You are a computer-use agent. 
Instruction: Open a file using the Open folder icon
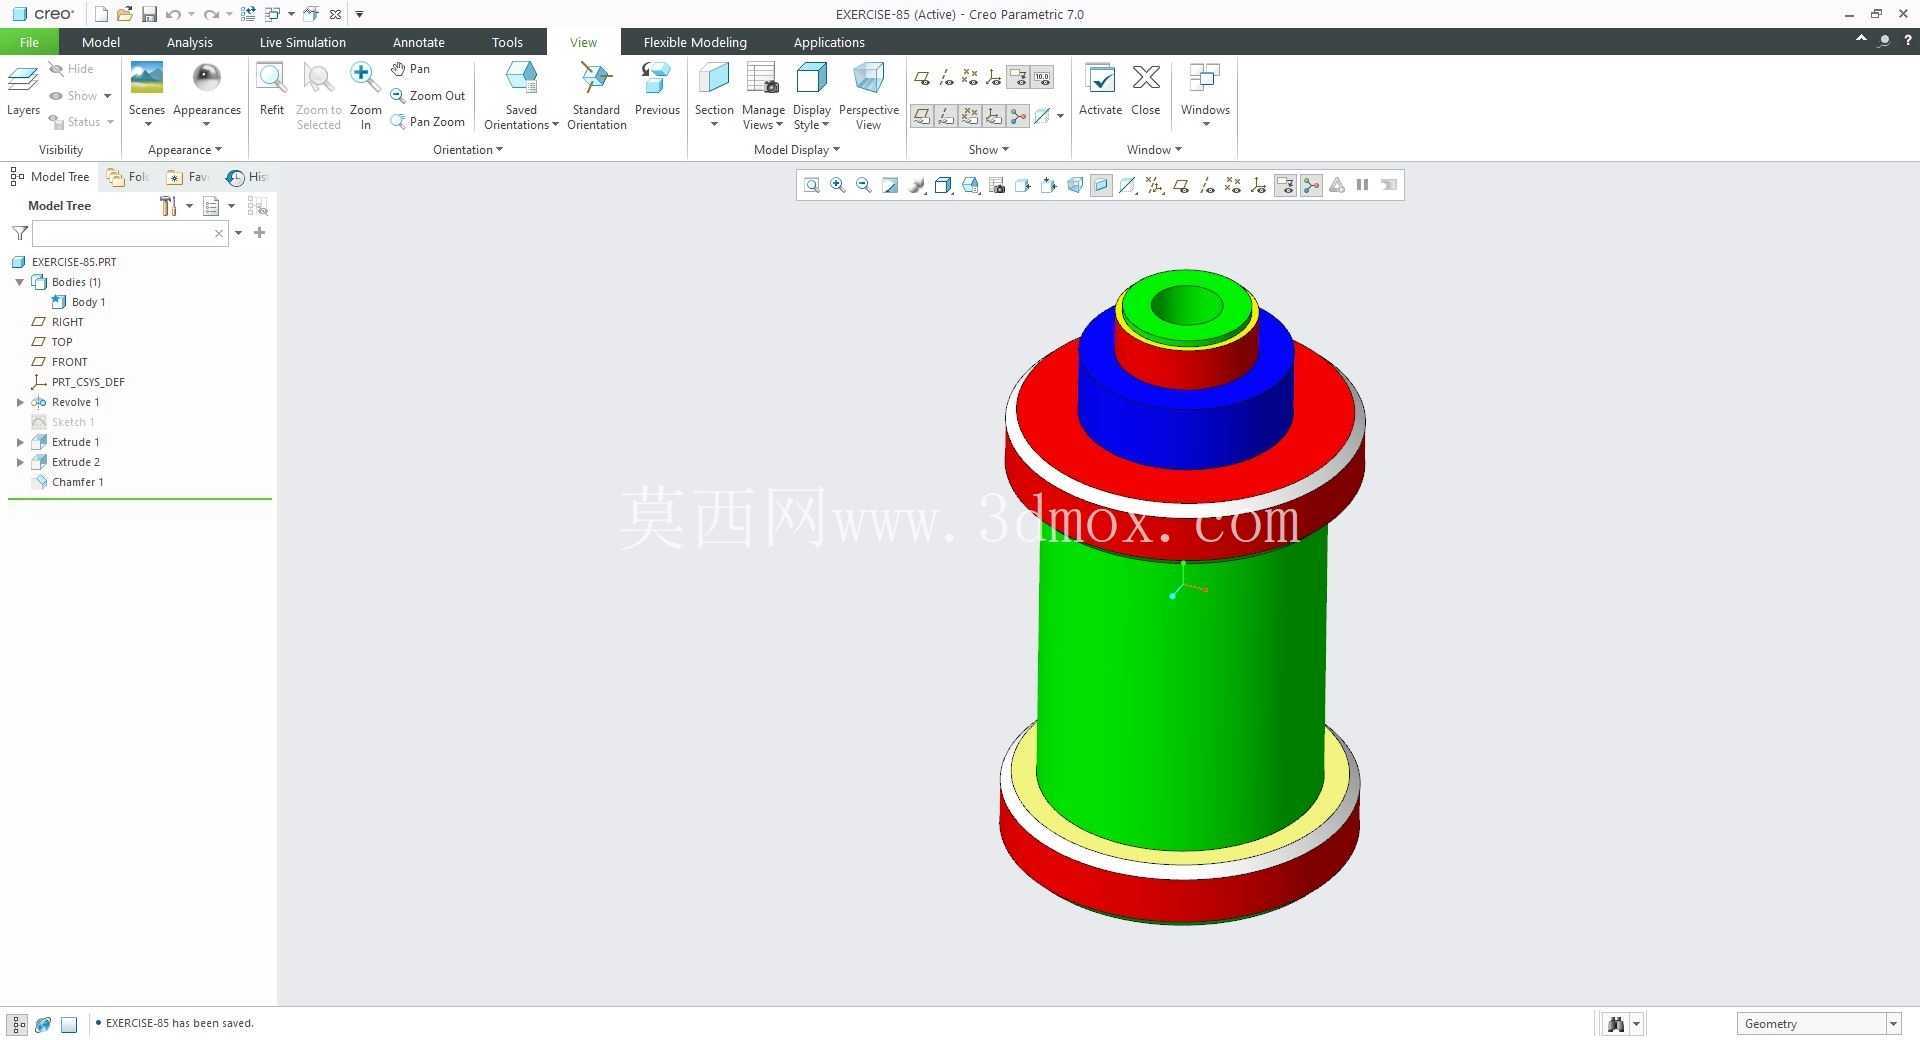(x=125, y=14)
